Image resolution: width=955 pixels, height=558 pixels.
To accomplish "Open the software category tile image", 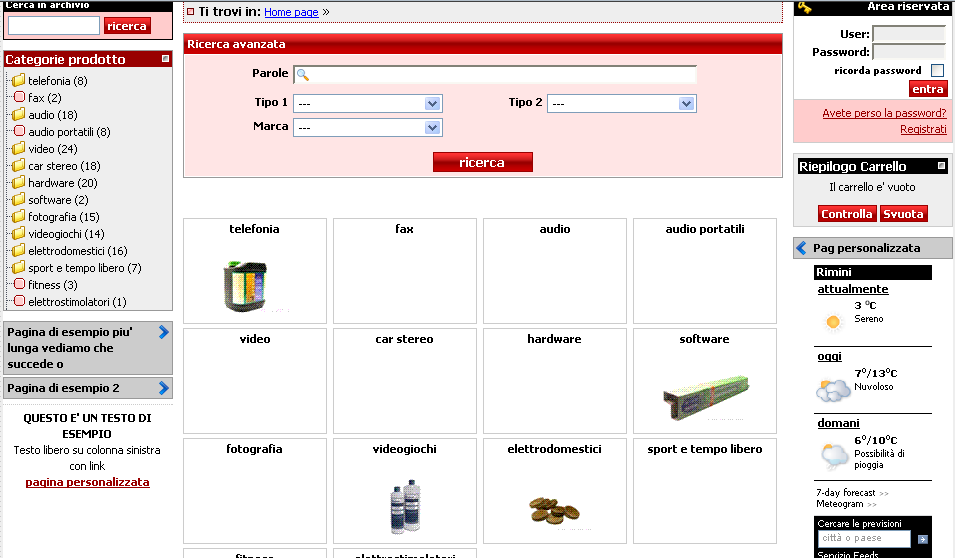I will [705, 397].
